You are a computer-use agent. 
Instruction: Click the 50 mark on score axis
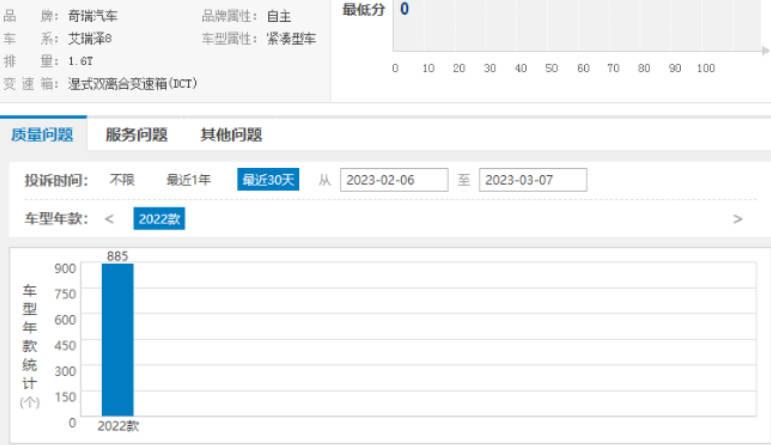pyautogui.click(x=551, y=68)
